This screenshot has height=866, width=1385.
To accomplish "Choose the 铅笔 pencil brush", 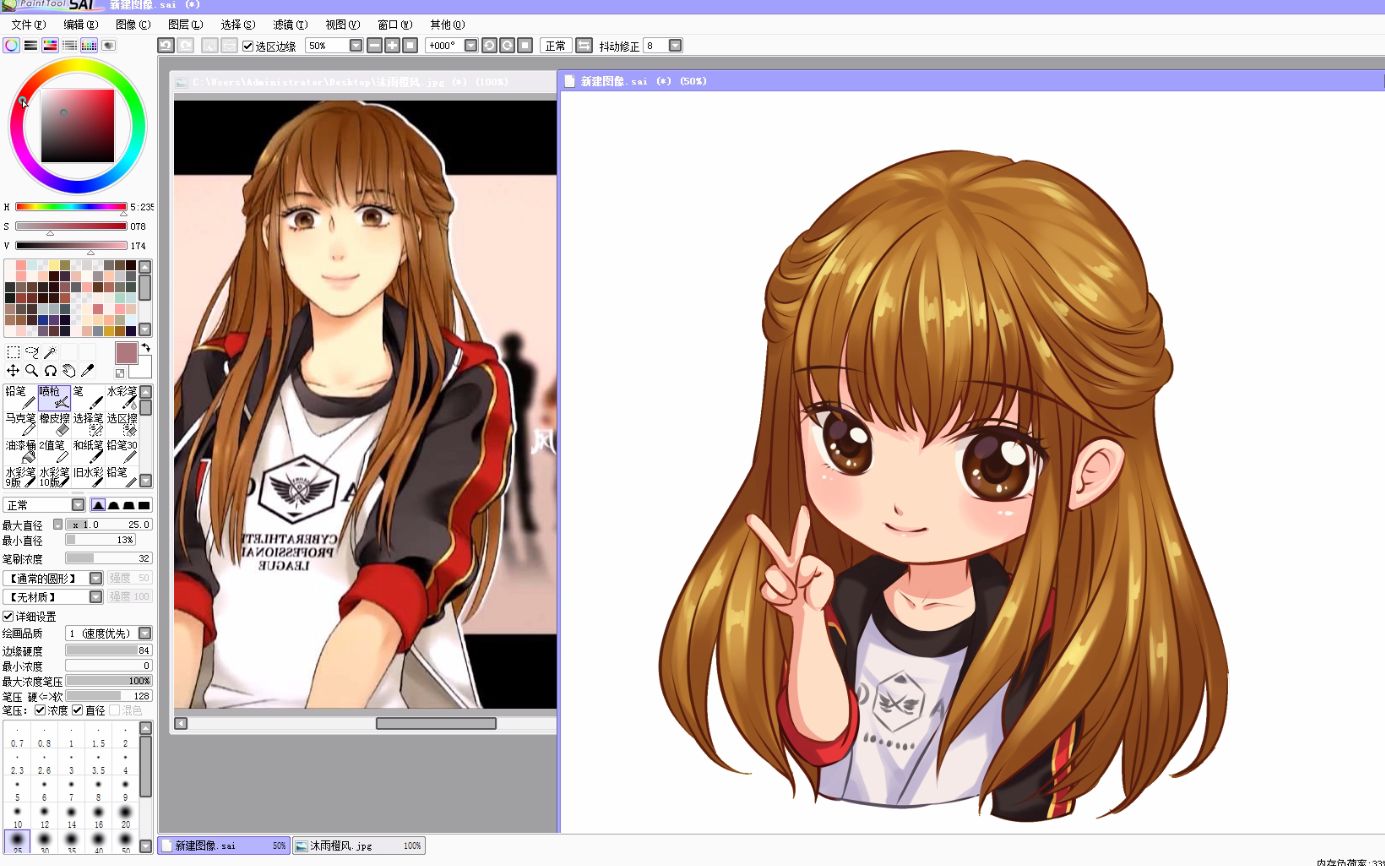I will point(20,398).
